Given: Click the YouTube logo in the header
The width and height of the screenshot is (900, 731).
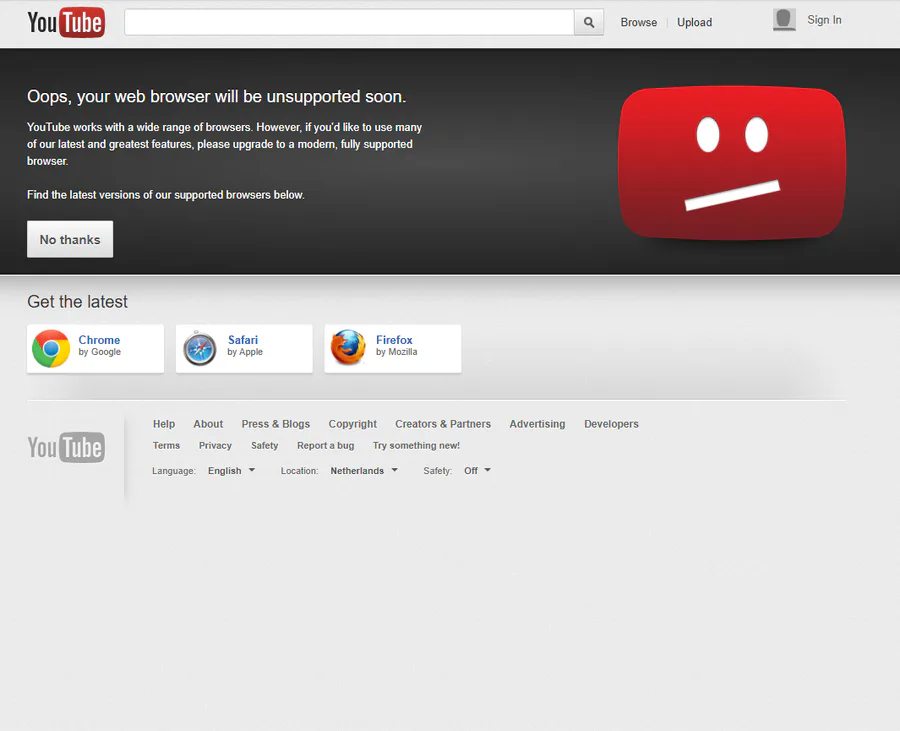Looking at the screenshot, I should click(x=66, y=22).
